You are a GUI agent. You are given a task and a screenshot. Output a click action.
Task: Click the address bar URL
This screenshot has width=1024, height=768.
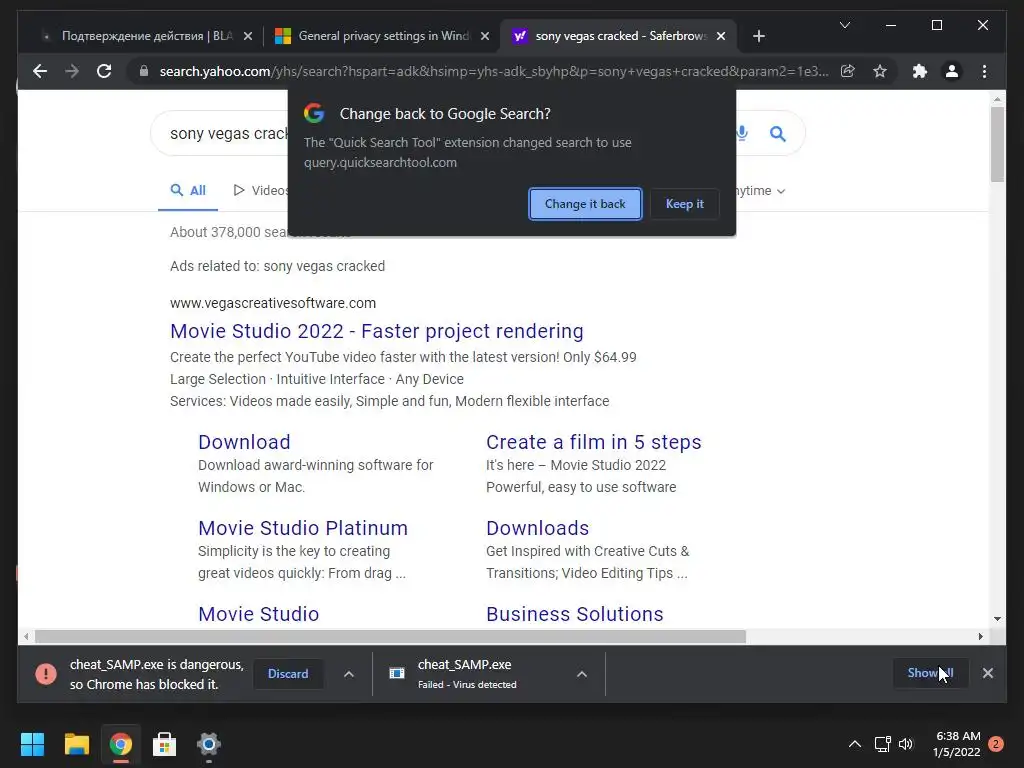[x=494, y=71]
